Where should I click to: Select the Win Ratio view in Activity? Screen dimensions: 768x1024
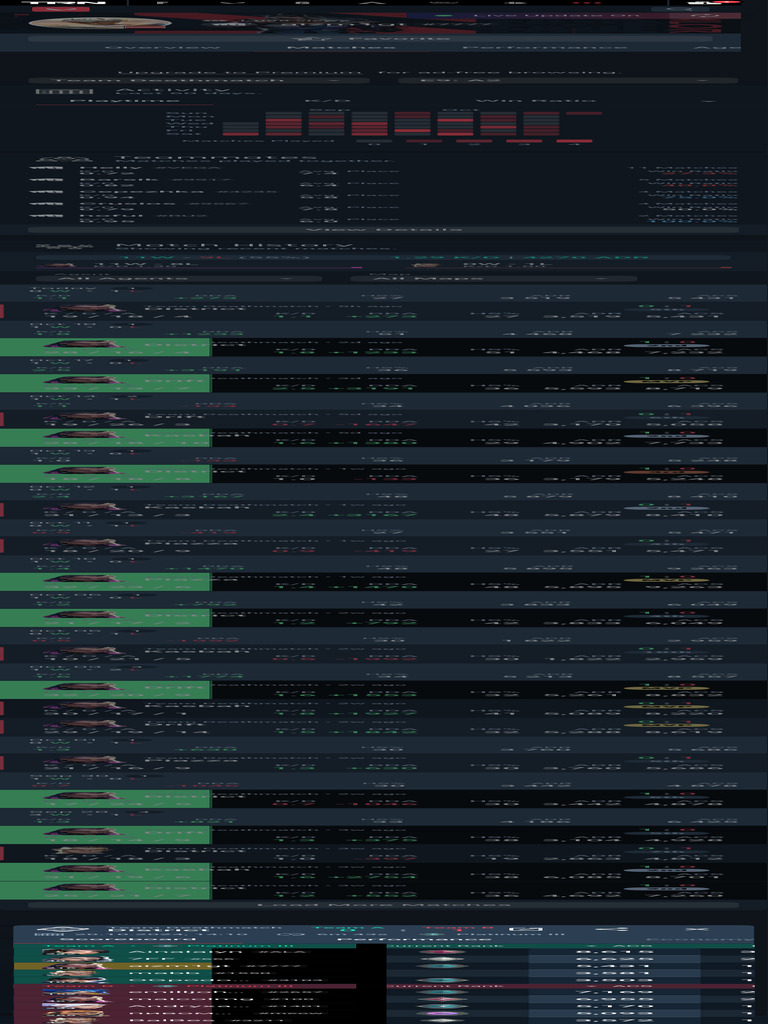click(536, 101)
